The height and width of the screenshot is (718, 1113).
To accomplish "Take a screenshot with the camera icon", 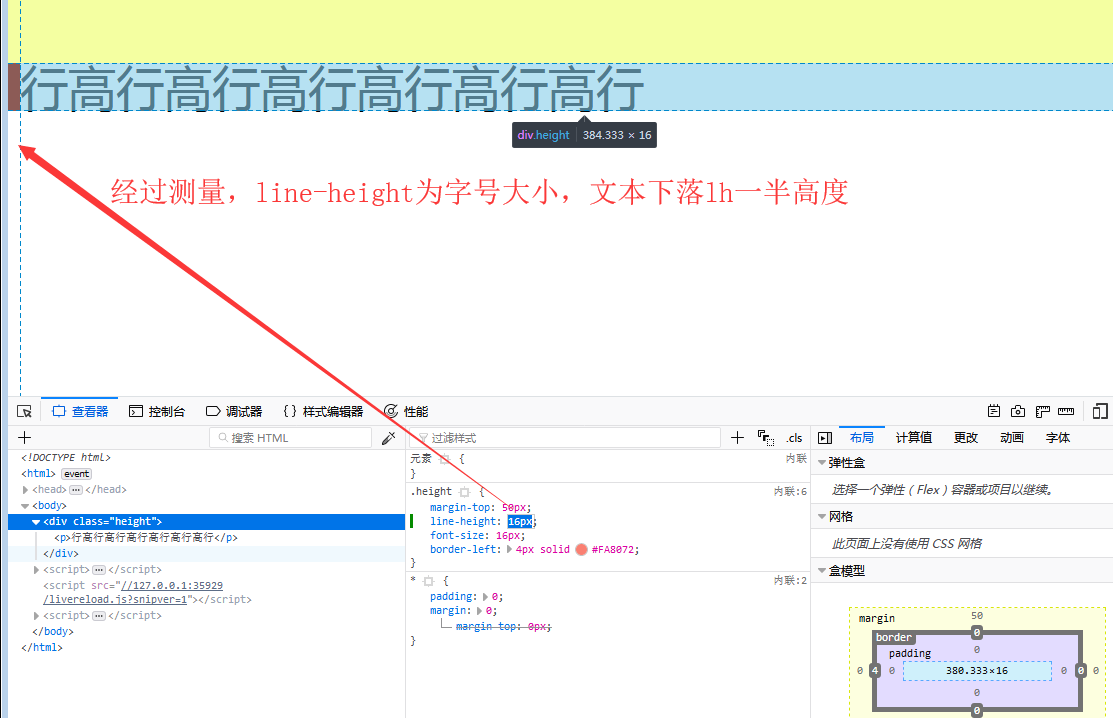I will coord(1017,411).
